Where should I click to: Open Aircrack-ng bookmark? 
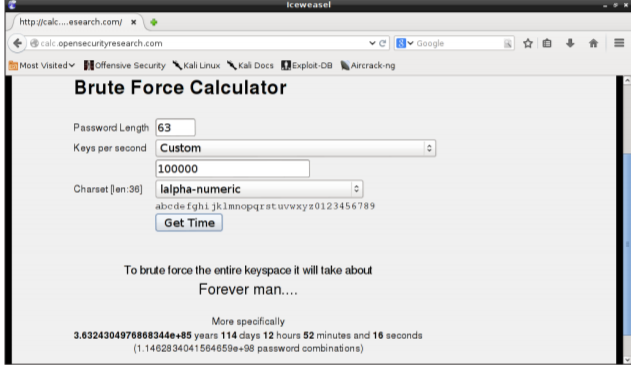coord(368,65)
